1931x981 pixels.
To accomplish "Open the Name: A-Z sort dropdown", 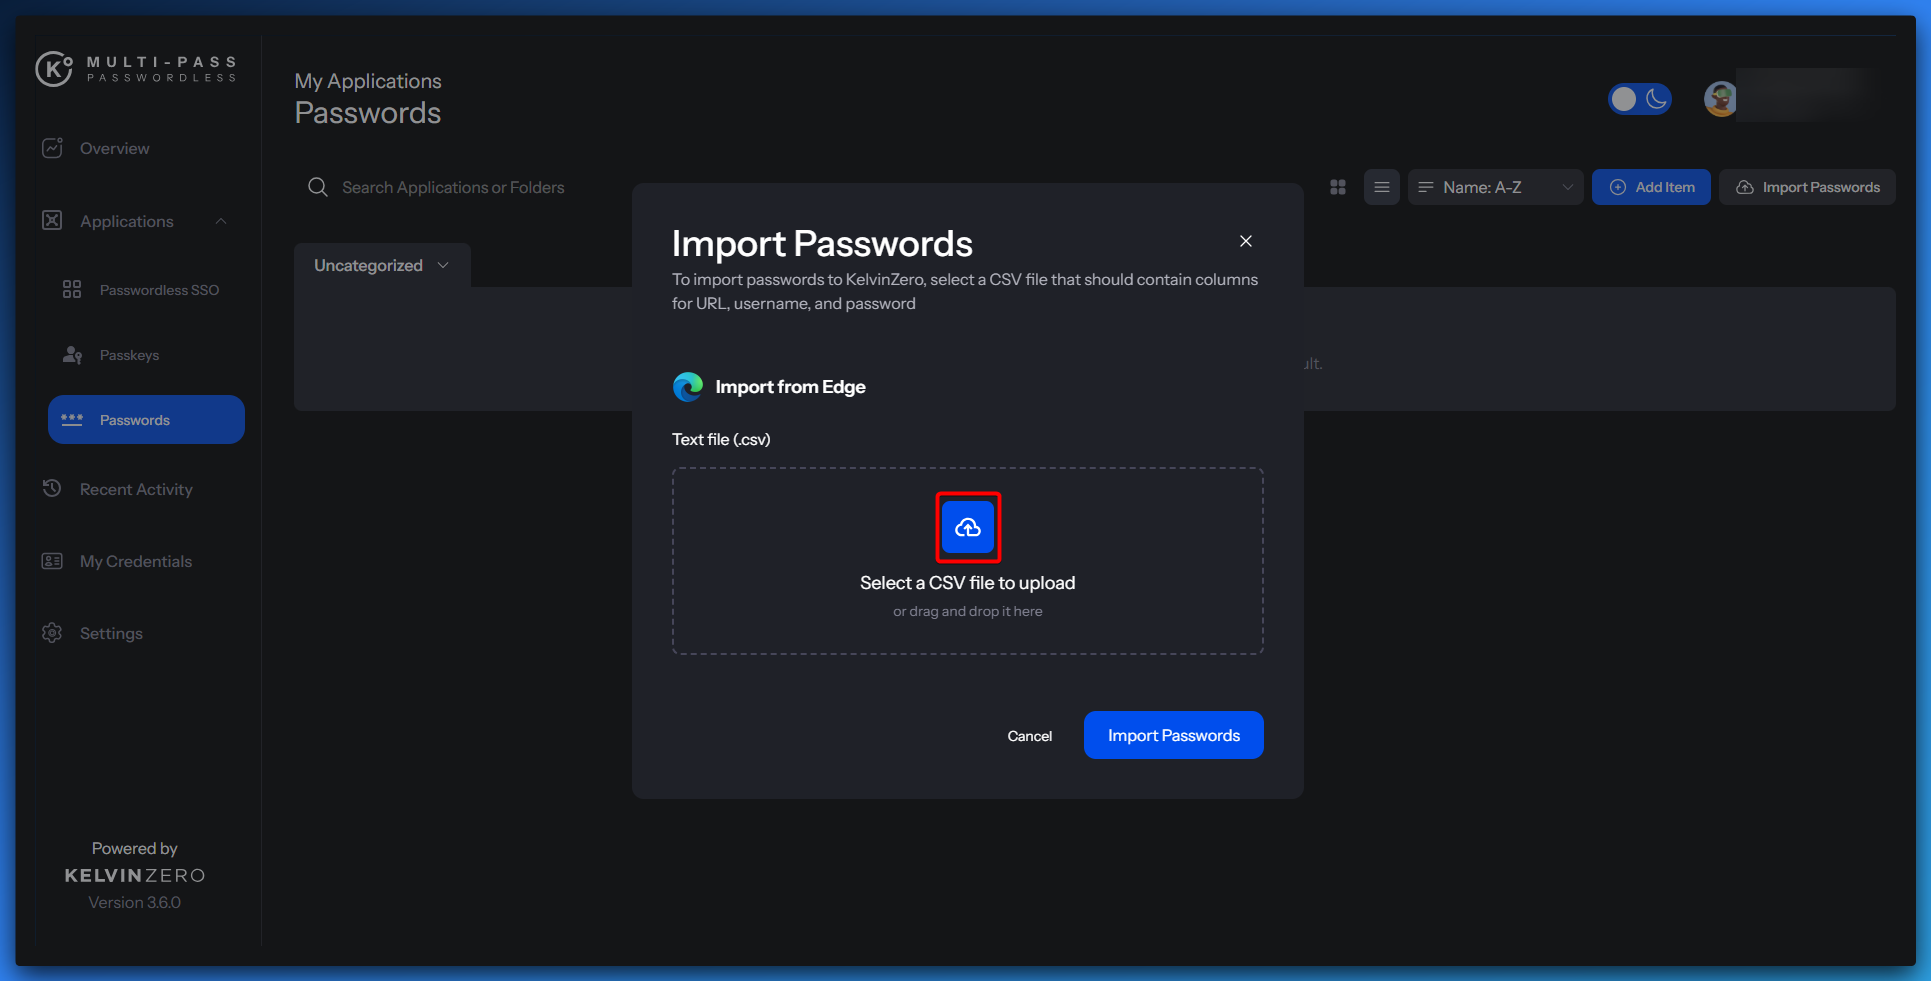I will (1495, 187).
